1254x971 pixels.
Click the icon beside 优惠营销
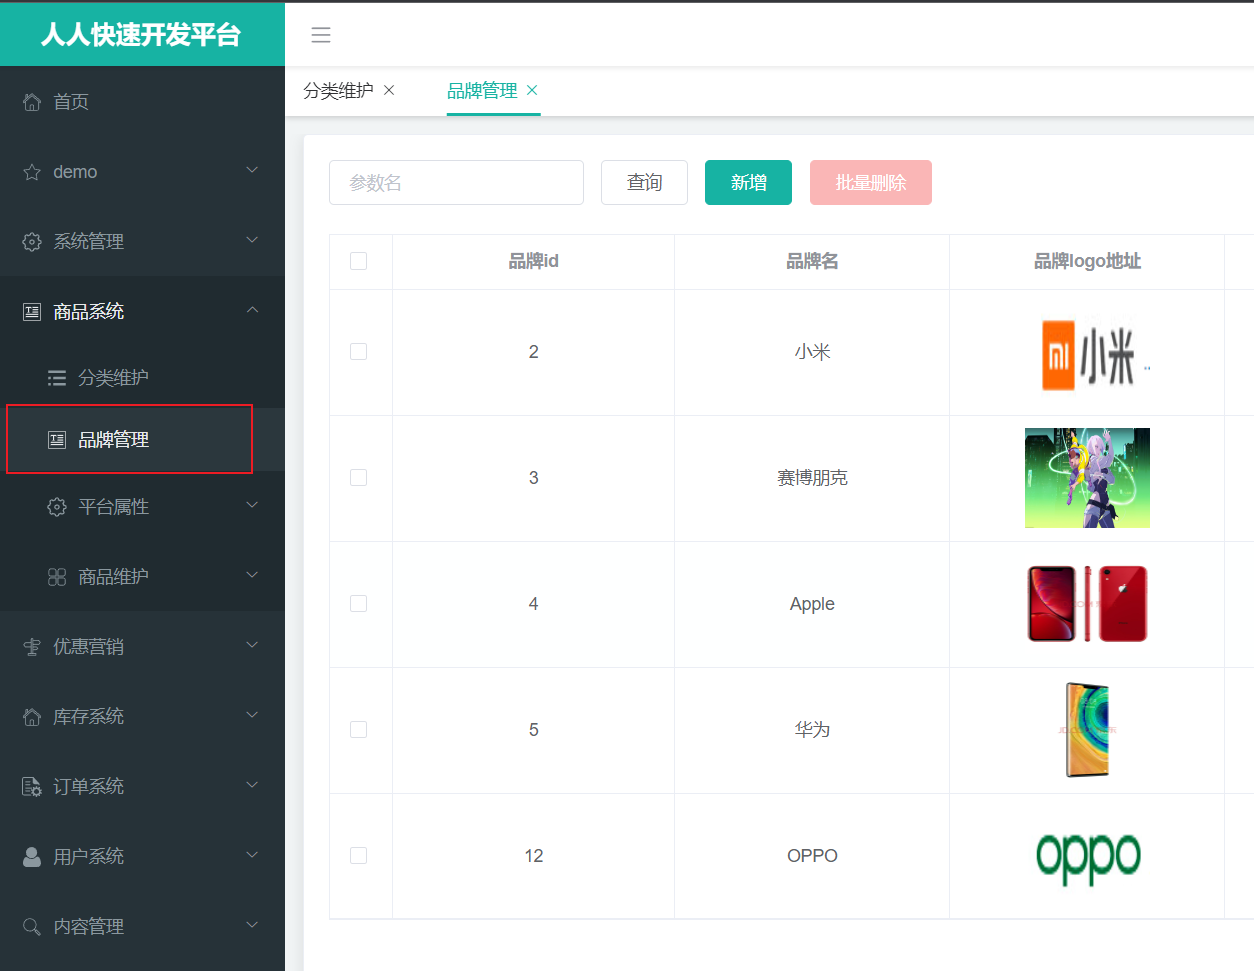pyautogui.click(x=32, y=647)
